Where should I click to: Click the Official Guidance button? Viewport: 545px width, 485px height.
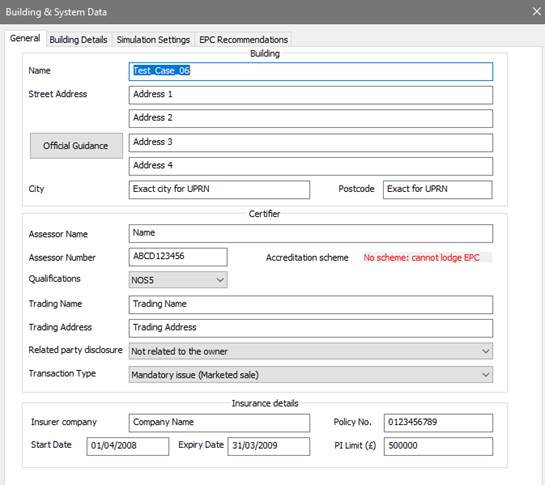(x=76, y=146)
